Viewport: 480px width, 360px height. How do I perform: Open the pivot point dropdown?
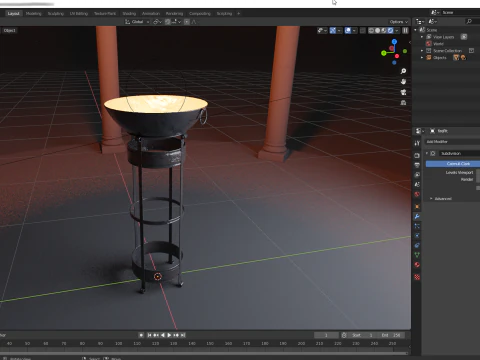pyautogui.click(x=157, y=22)
